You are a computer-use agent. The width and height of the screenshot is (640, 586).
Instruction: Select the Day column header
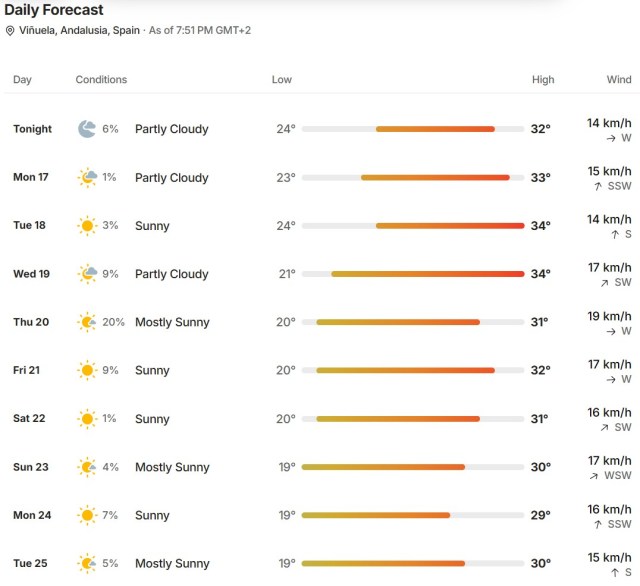tap(22, 80)
